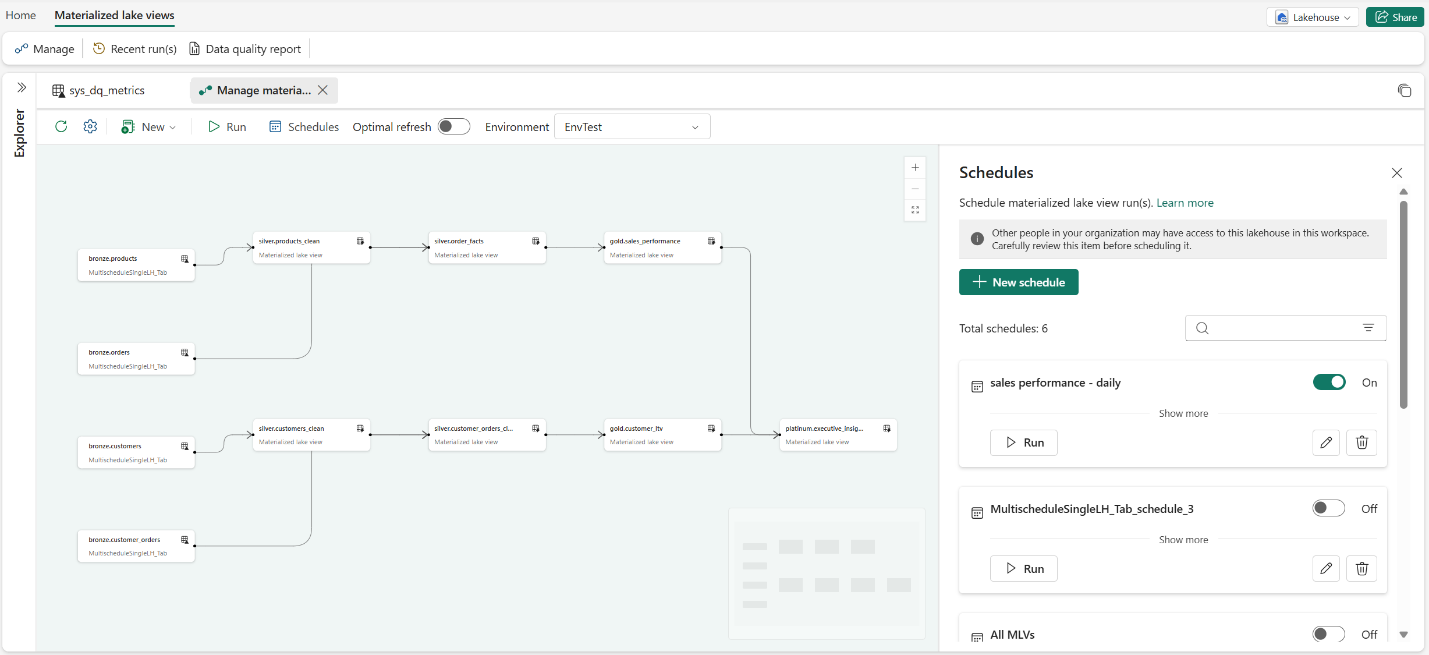
Task: Open the Learn more link about scheduling
Action: pyautogui.click(x=1185, y=202)
